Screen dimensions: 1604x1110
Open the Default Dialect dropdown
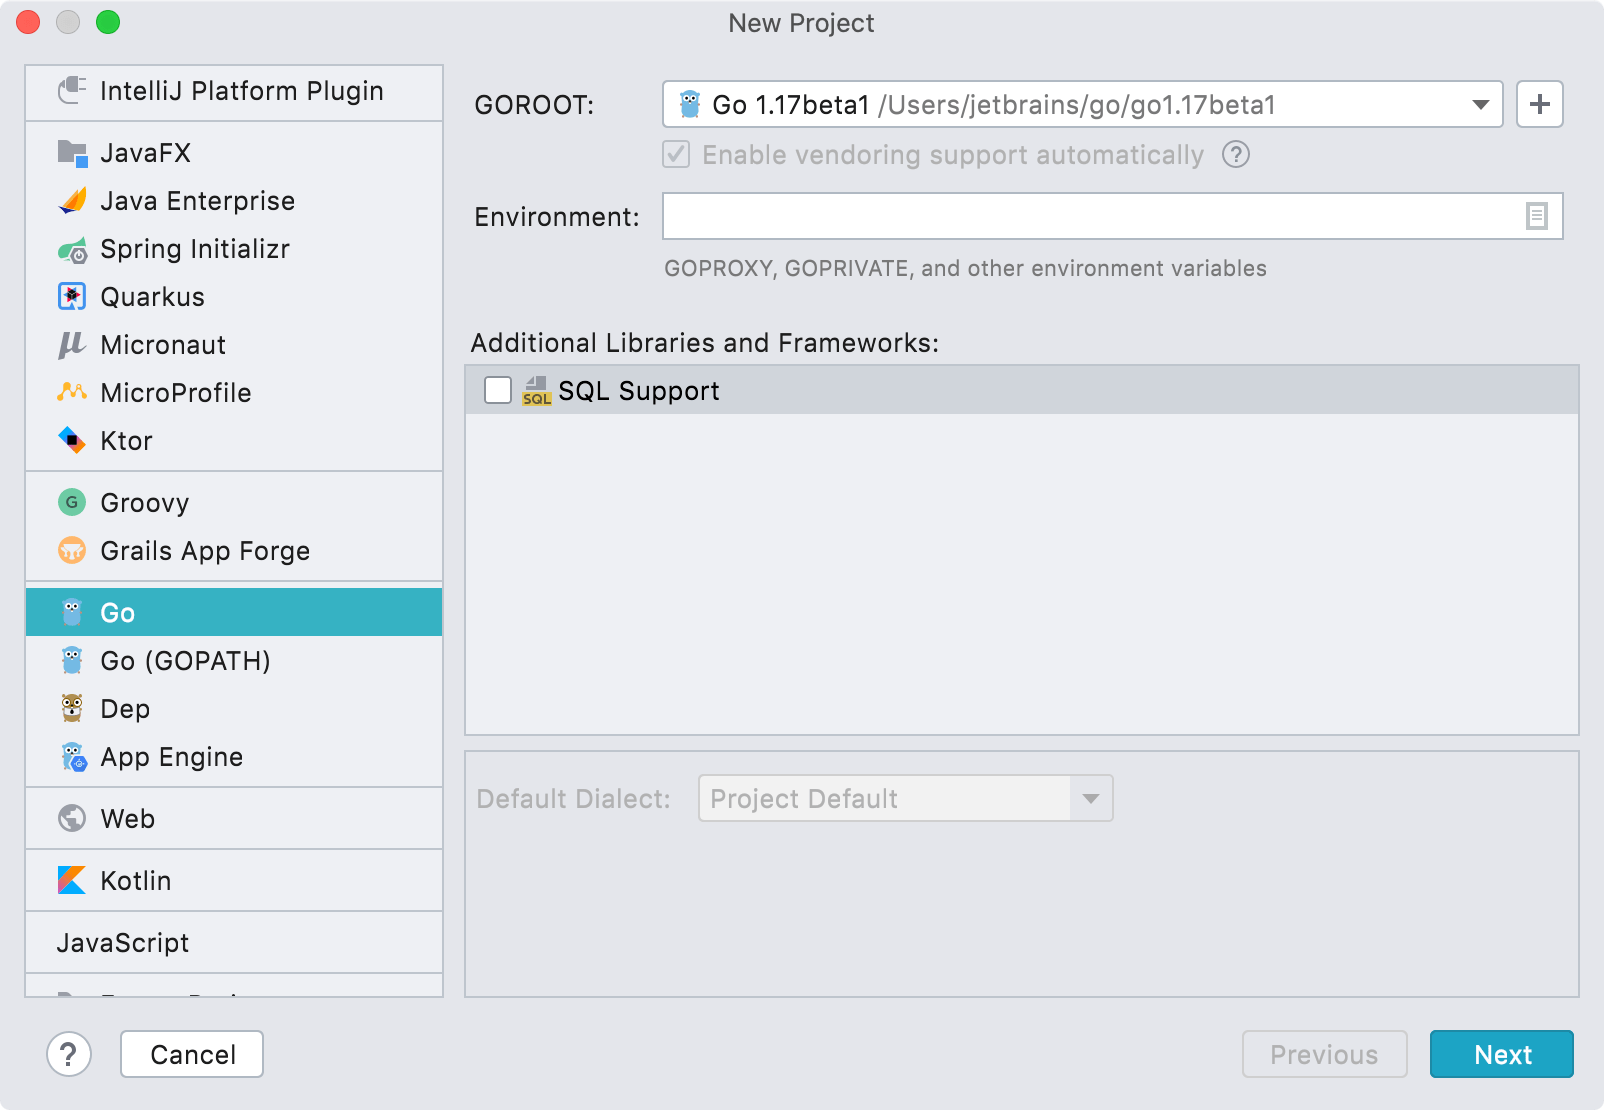click(x=1091, y=798)
